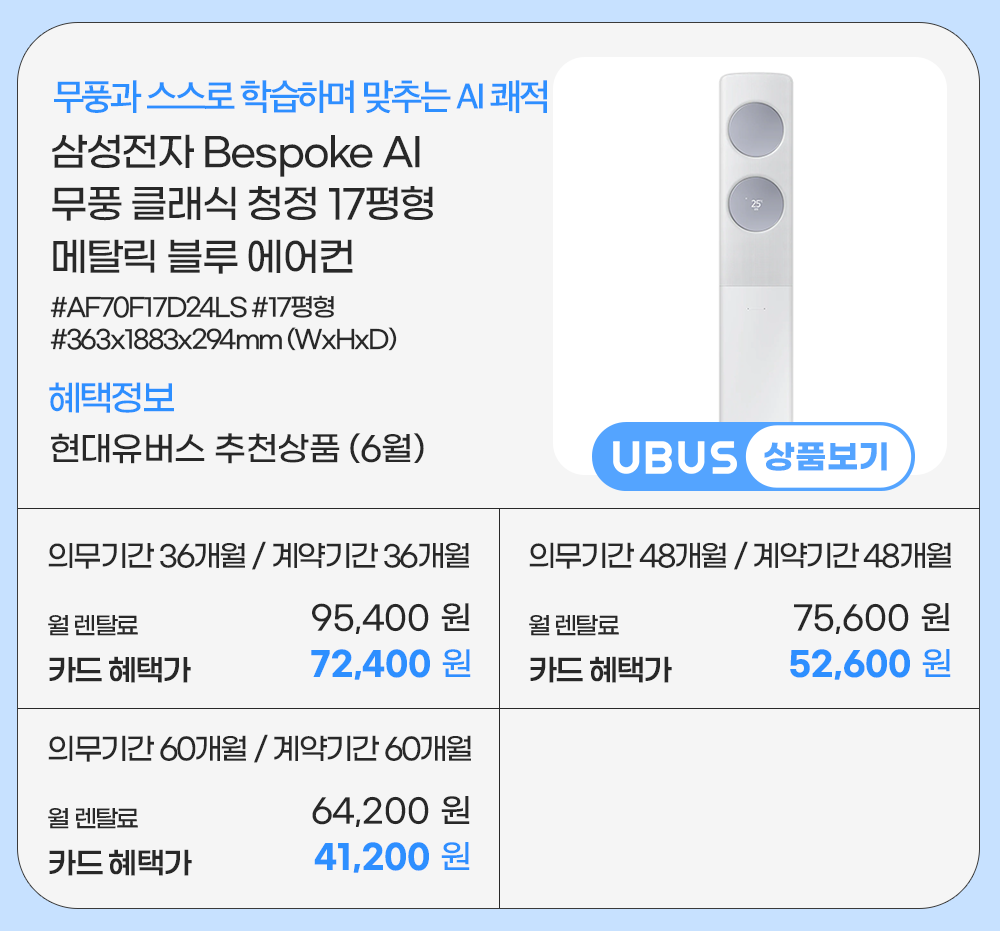Click the 25° temperature display circle
The image size is (1000, 931).
tap(755, 204)
